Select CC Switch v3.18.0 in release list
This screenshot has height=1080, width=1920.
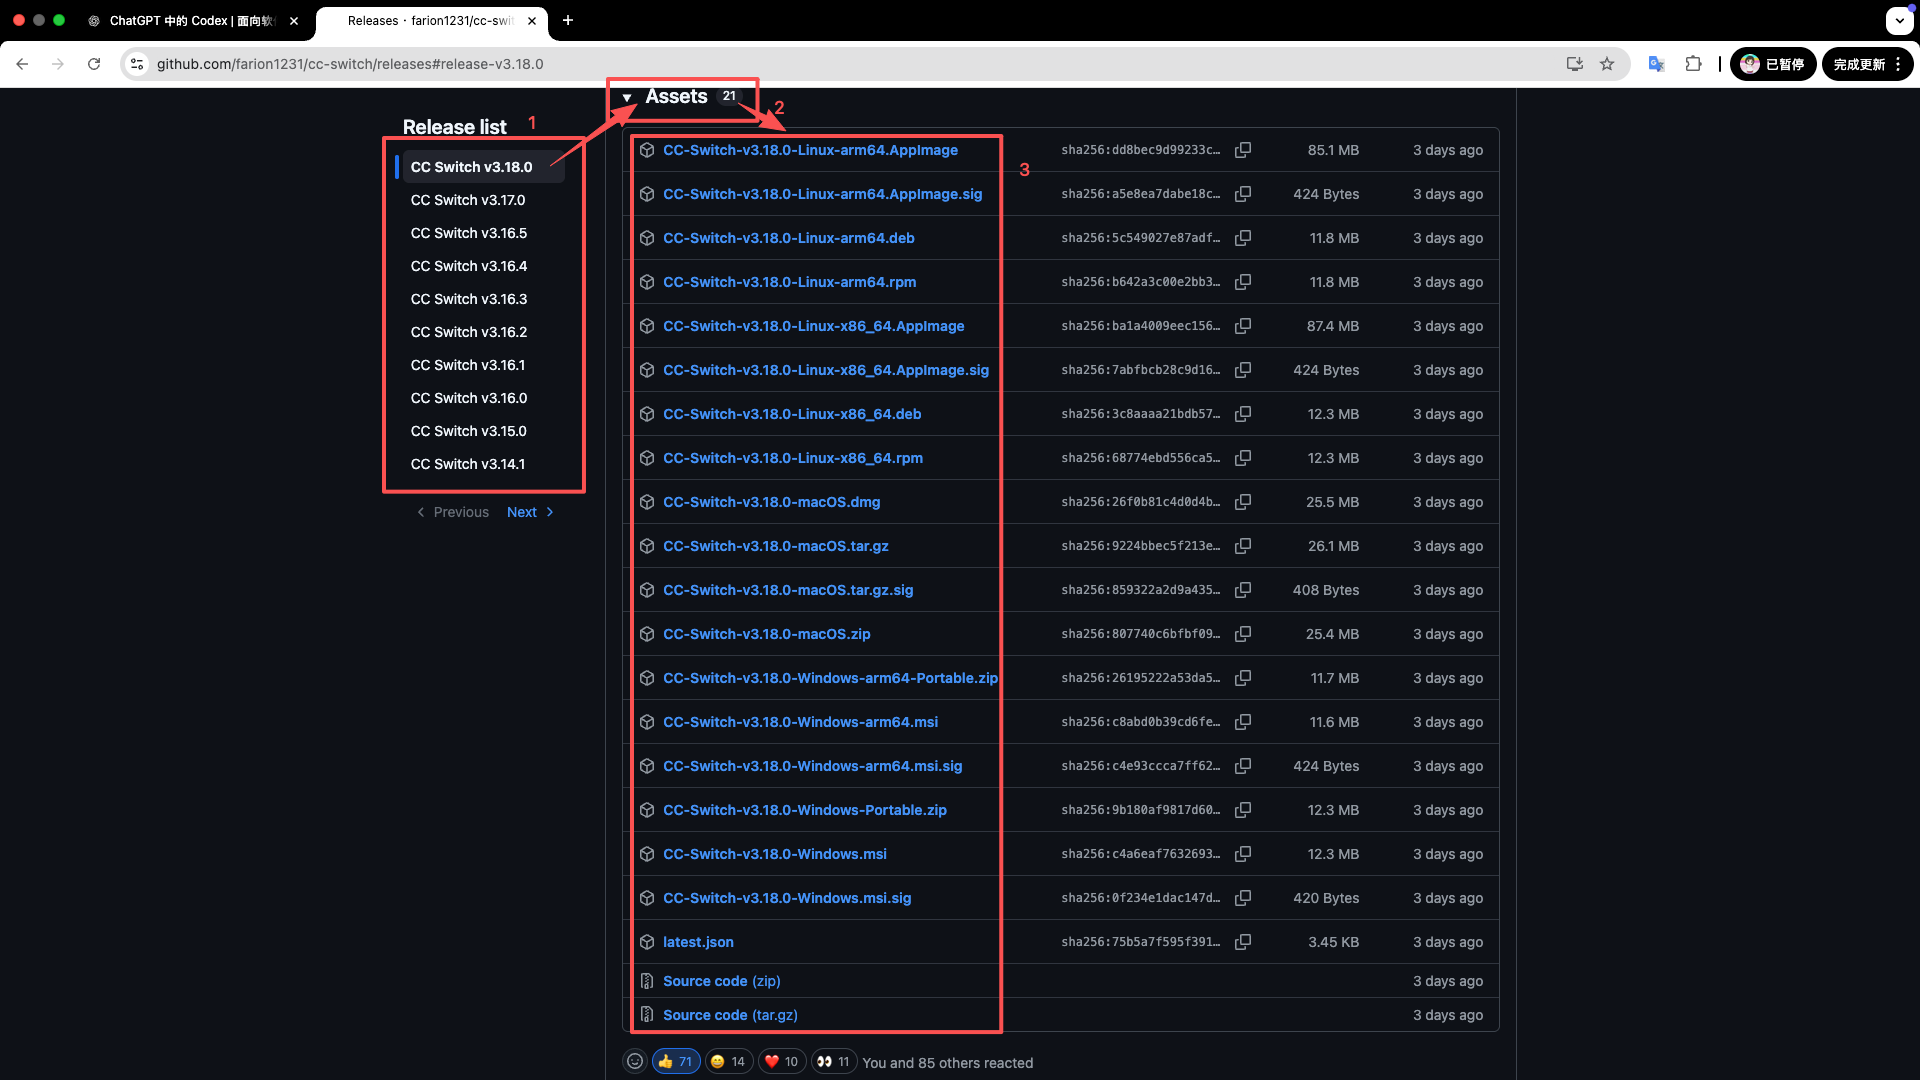(471, 167)
